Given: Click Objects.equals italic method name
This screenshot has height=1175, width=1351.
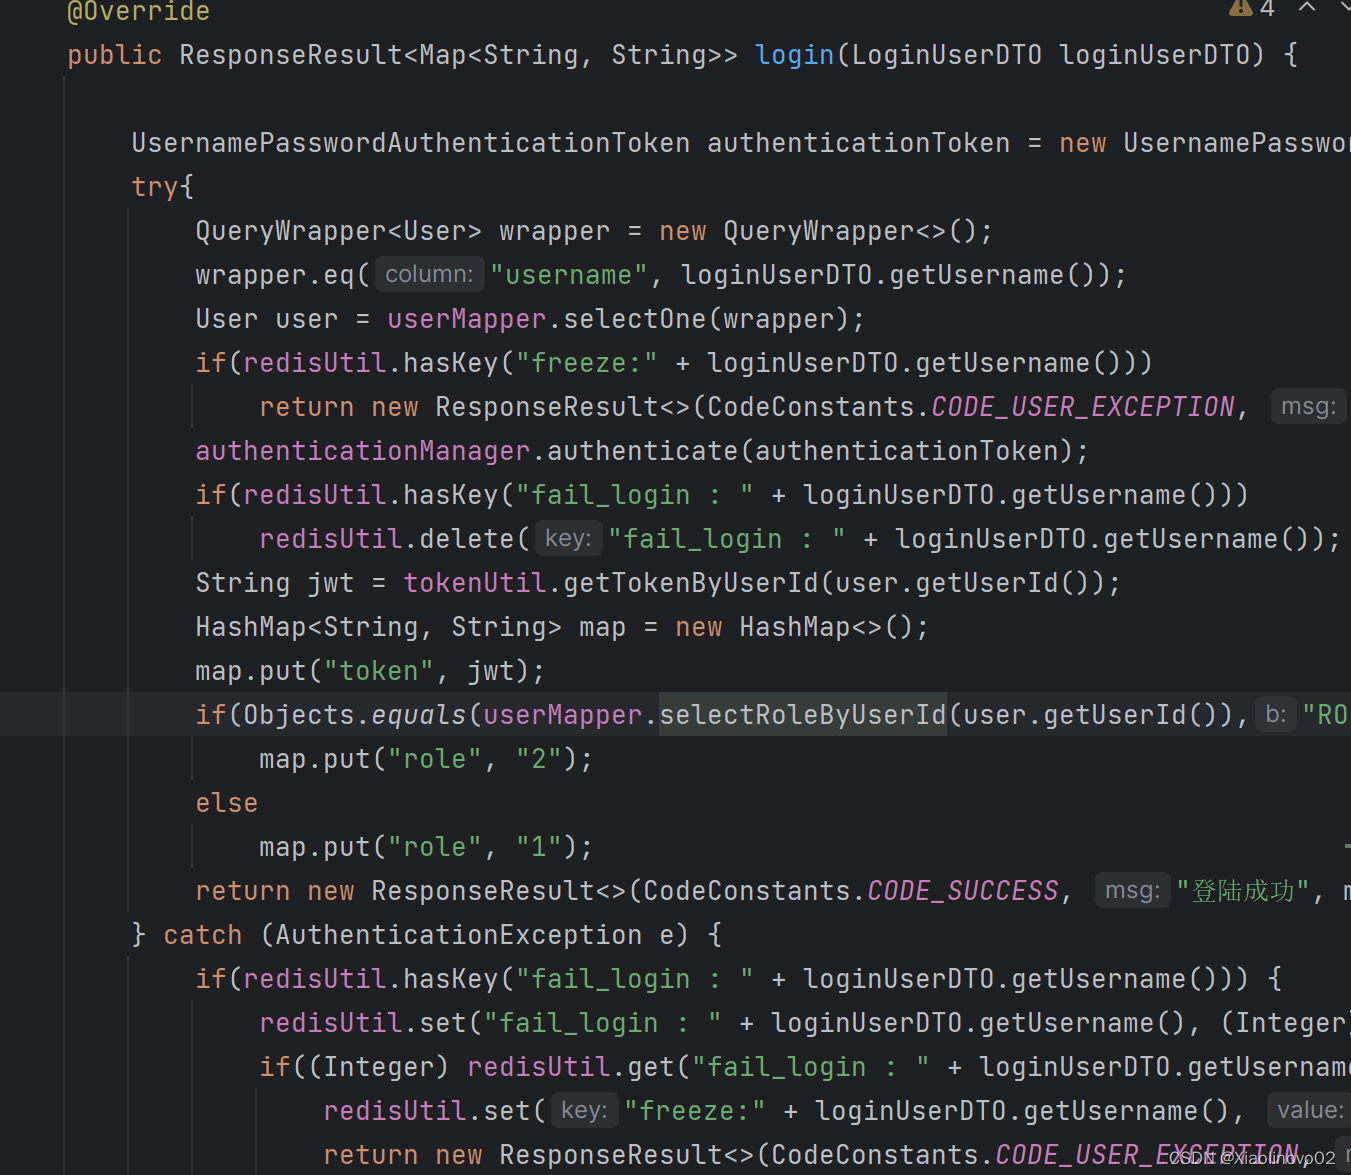Looking at the screenshot, I should pos(419,715).
